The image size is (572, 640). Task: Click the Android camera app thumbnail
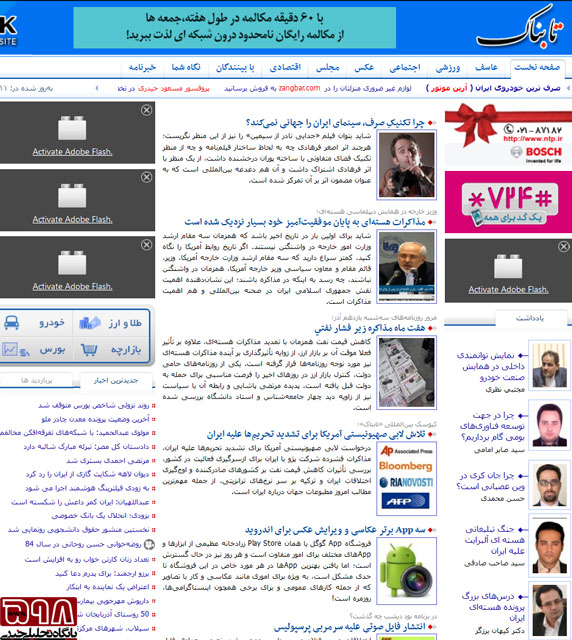click(x=406, y=571)
